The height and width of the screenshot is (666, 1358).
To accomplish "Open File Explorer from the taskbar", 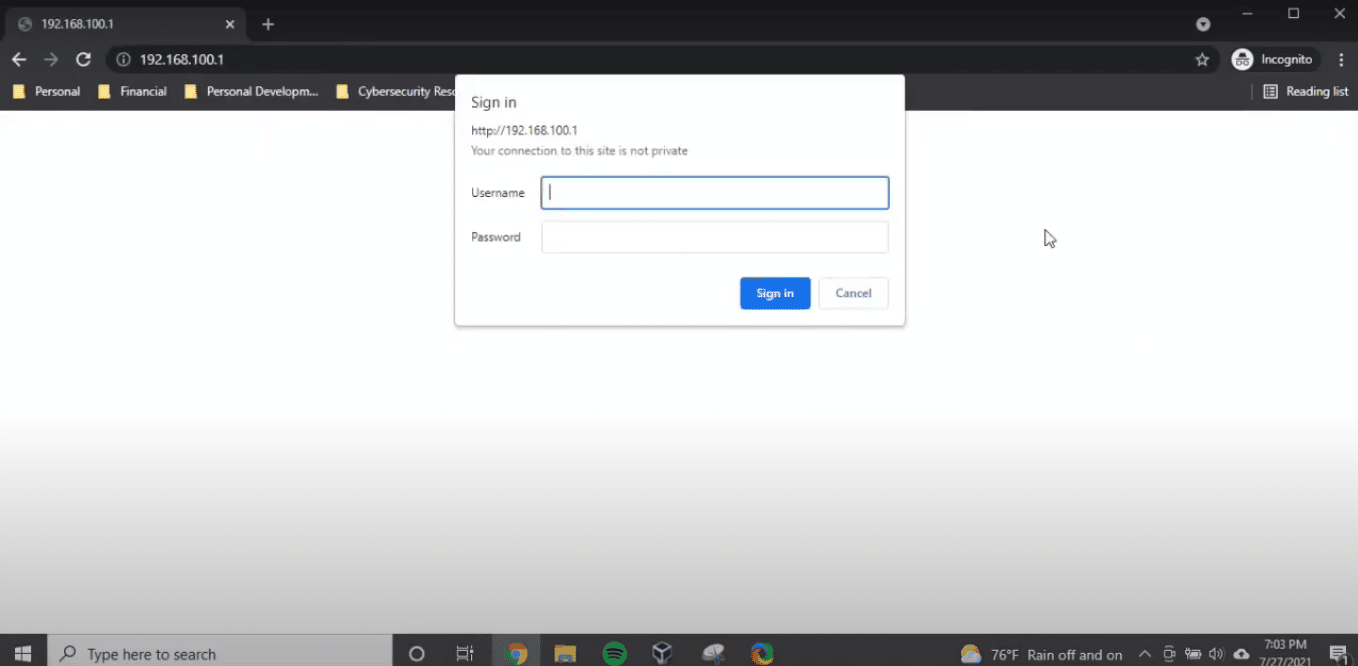I will tap(565, 653).
